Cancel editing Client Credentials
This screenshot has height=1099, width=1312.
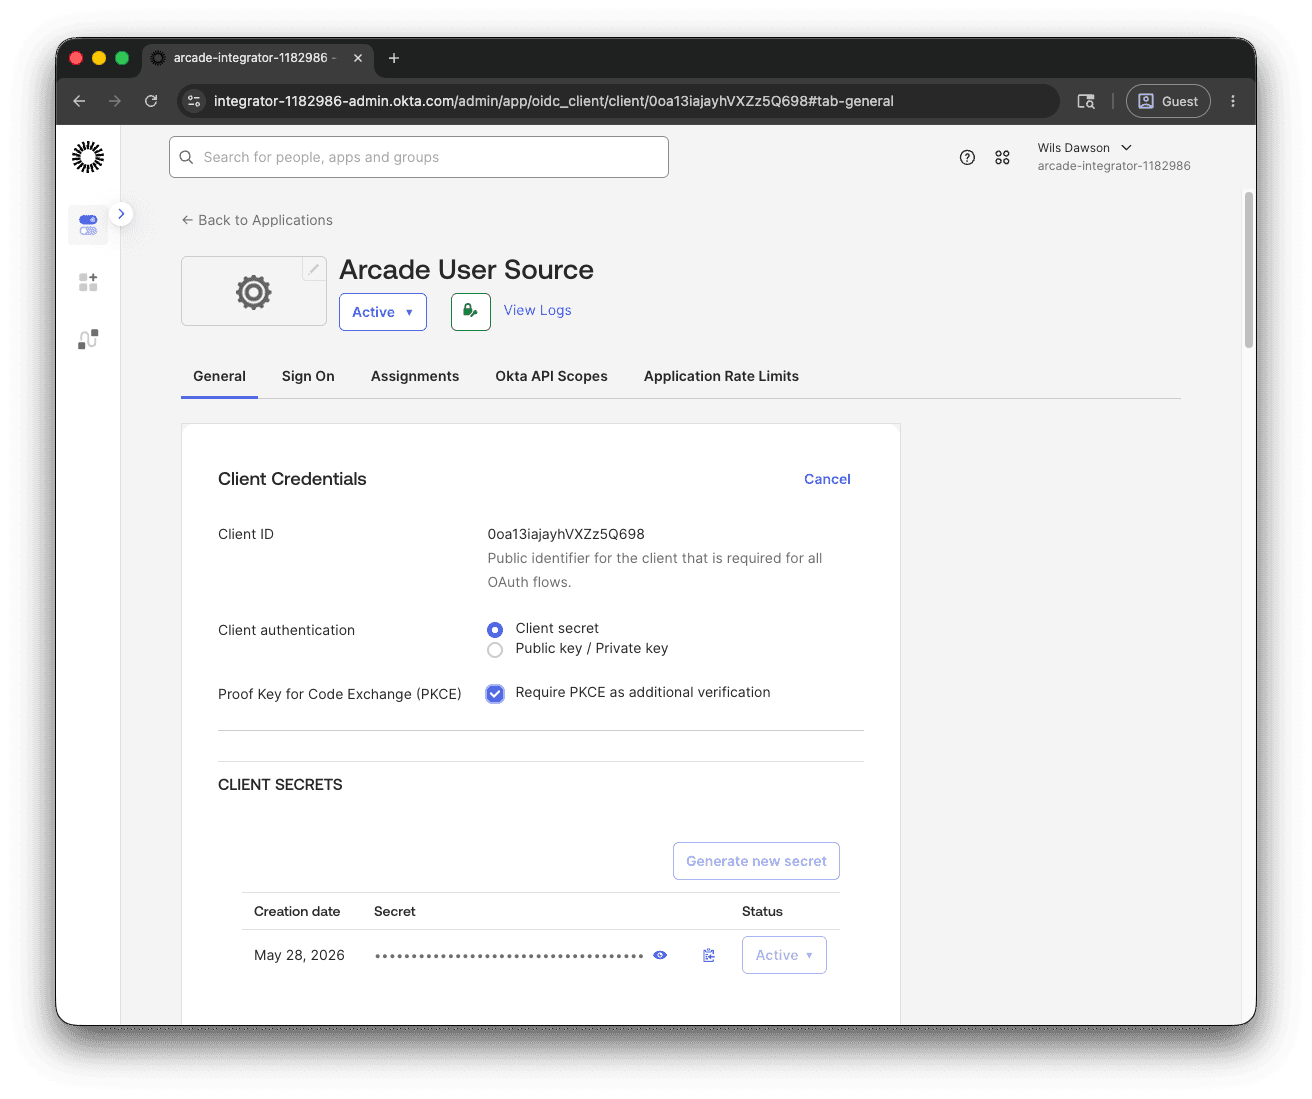(827, 479)
